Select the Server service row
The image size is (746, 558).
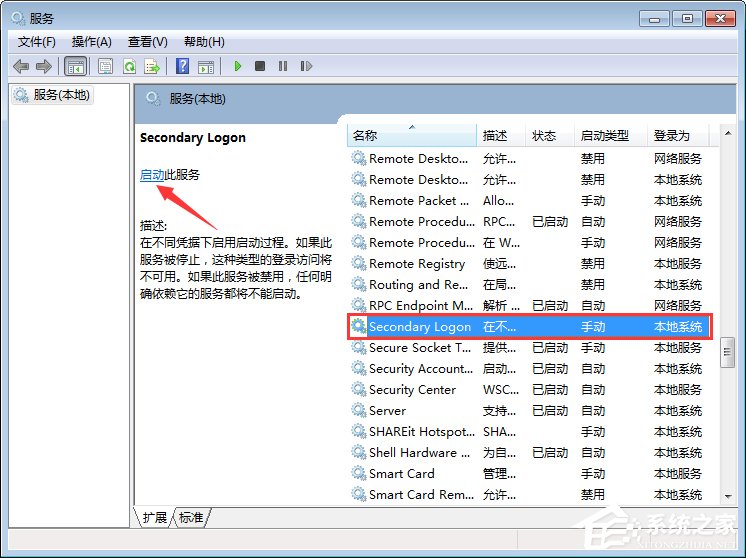tap(530, 411)
